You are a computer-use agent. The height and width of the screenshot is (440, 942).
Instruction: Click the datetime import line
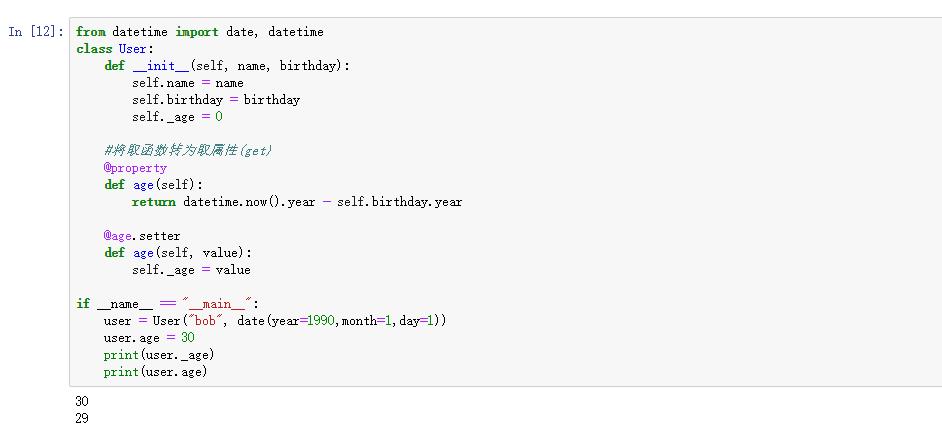coord(199,32)
